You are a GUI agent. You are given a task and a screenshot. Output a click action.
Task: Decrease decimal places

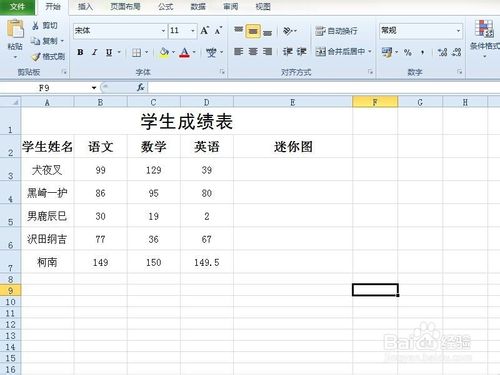pos(457,52)
